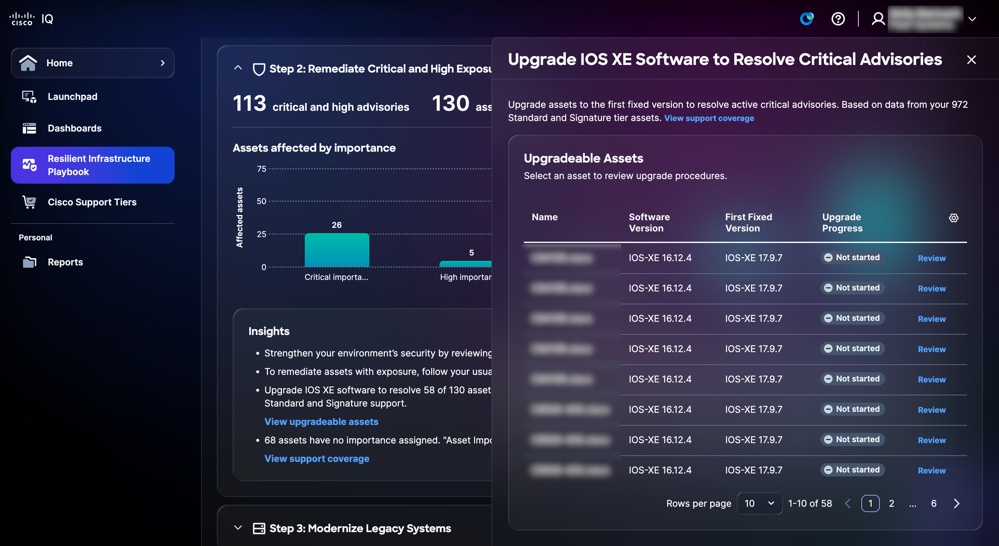Click View support coverage link in panel description
The width and height of the screenshot is (999, 546).
[x=709, y=119]
